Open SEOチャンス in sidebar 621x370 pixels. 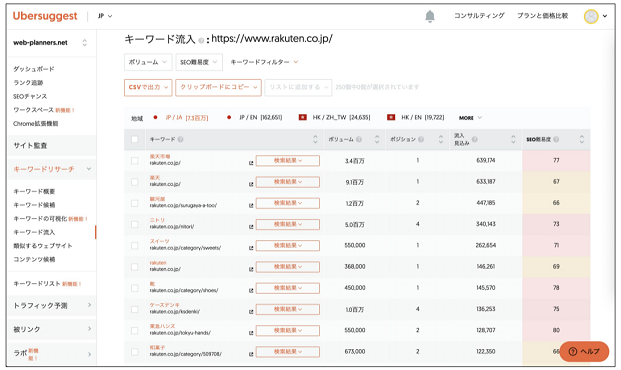click(x=30, y=96)
